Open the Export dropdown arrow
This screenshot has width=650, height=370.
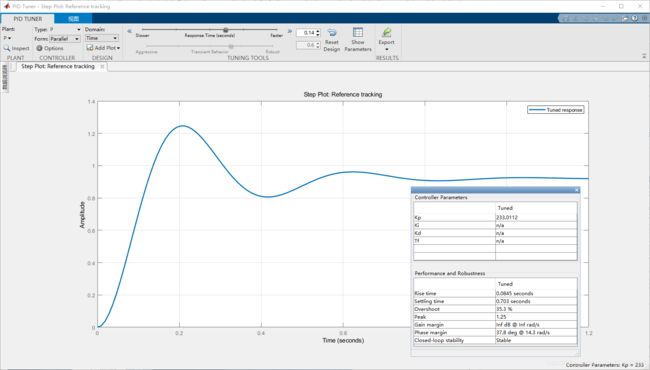pyautogui.click(x=387, y=49)
